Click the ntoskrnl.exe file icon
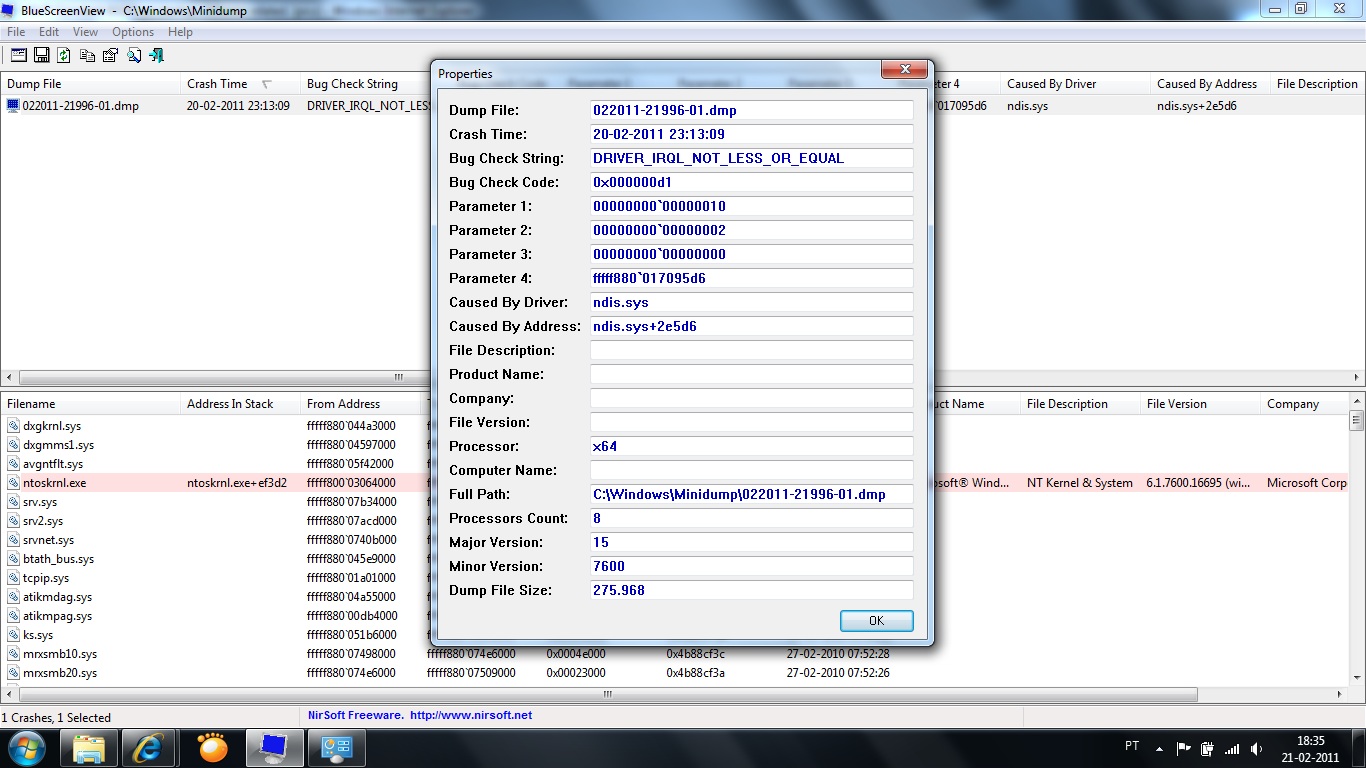The height and width of the screenshot is (768, 1366). [13, 483]
